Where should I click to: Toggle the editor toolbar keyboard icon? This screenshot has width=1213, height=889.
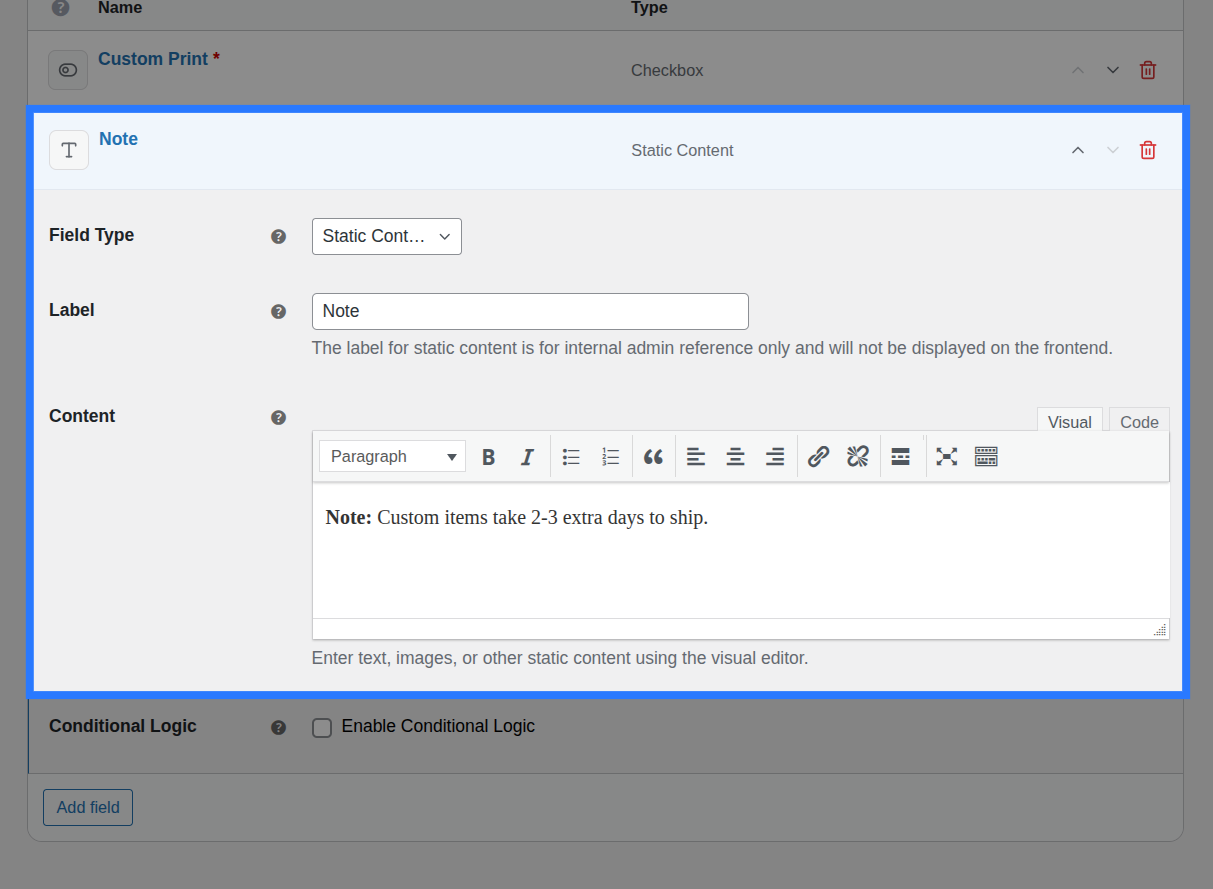pyautogui.click(x=986, y=457)
